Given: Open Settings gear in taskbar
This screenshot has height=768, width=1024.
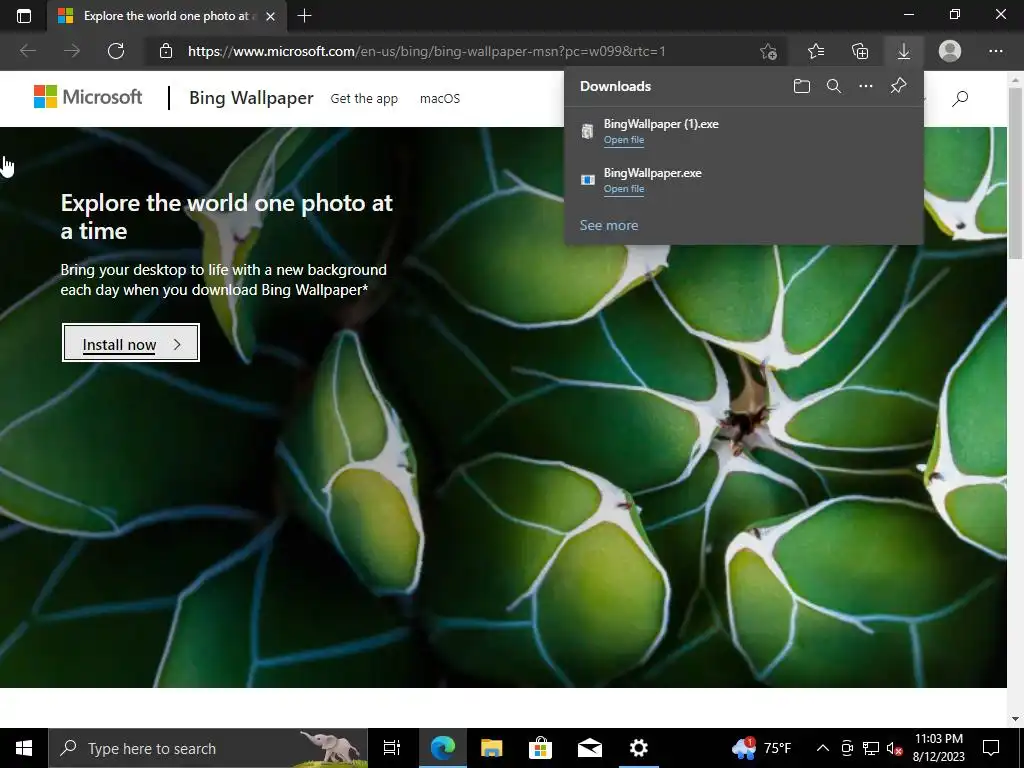Looking at the screenshot, I should [x=639, y=748].
